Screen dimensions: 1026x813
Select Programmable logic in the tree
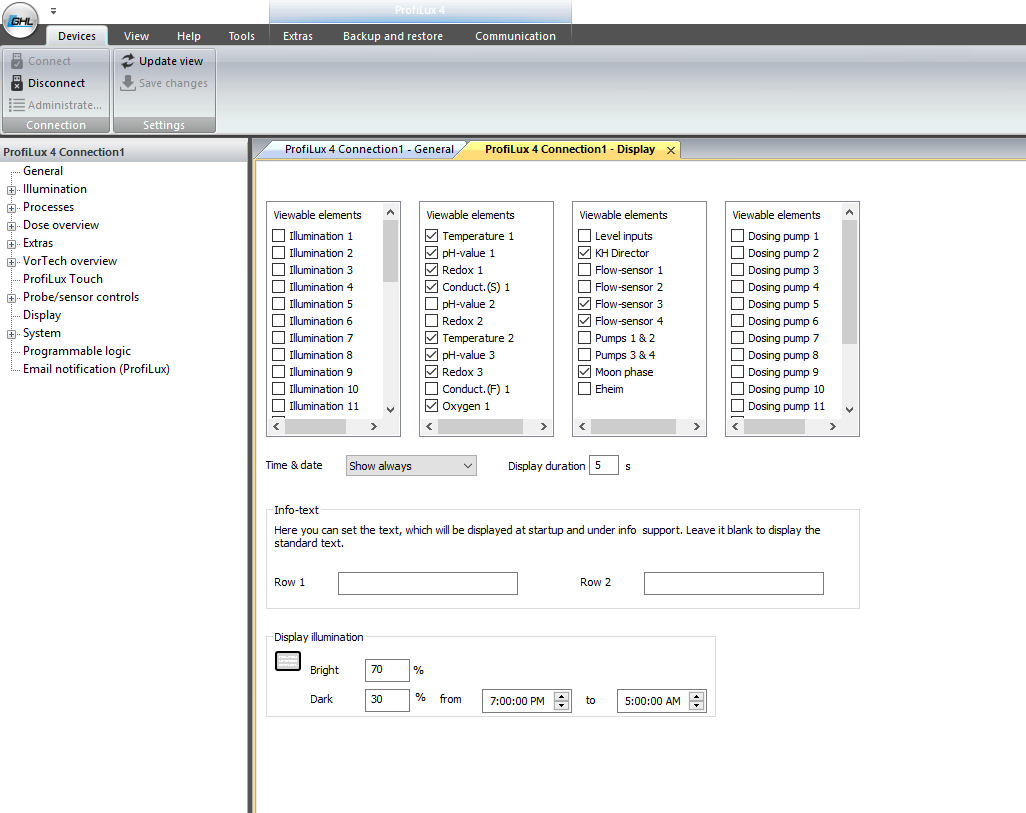click(x=77, y=351)
